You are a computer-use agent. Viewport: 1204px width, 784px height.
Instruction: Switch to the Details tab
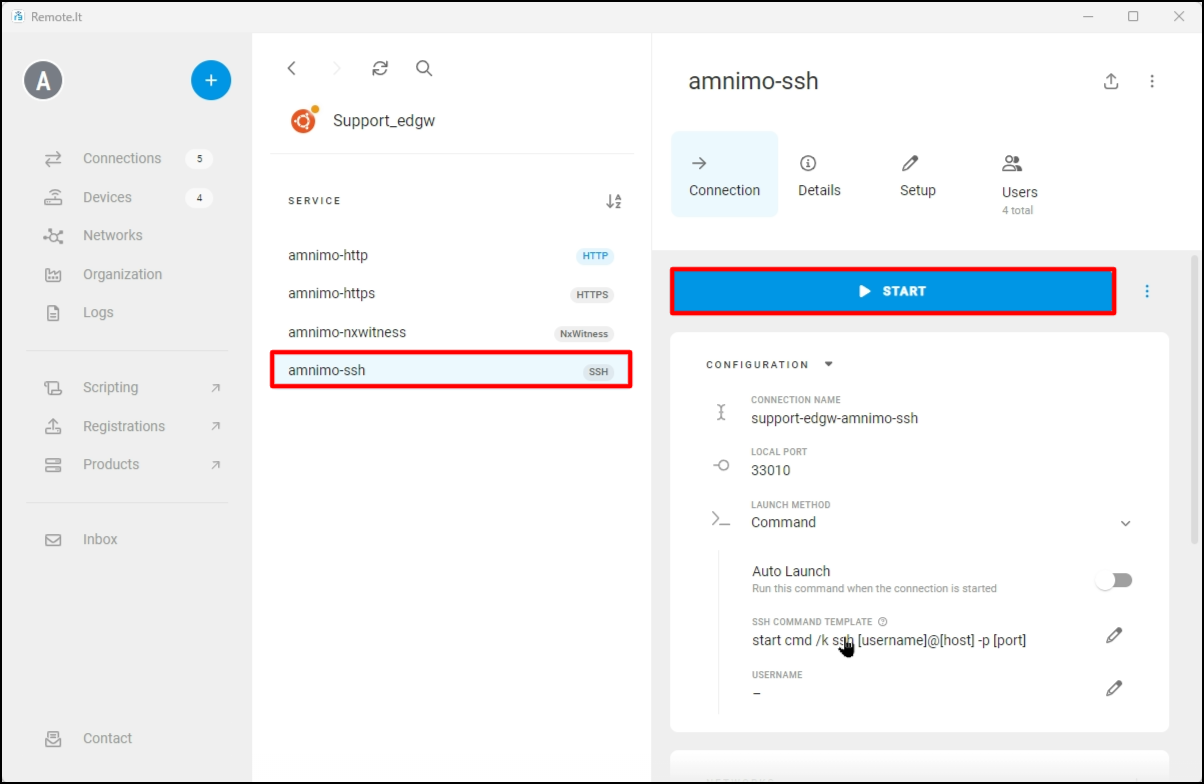(819, 175)
